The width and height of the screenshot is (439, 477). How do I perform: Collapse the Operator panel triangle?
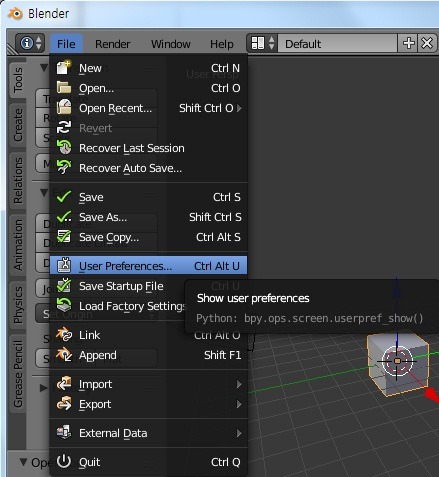pyautogui.click(x=23, y=462)
